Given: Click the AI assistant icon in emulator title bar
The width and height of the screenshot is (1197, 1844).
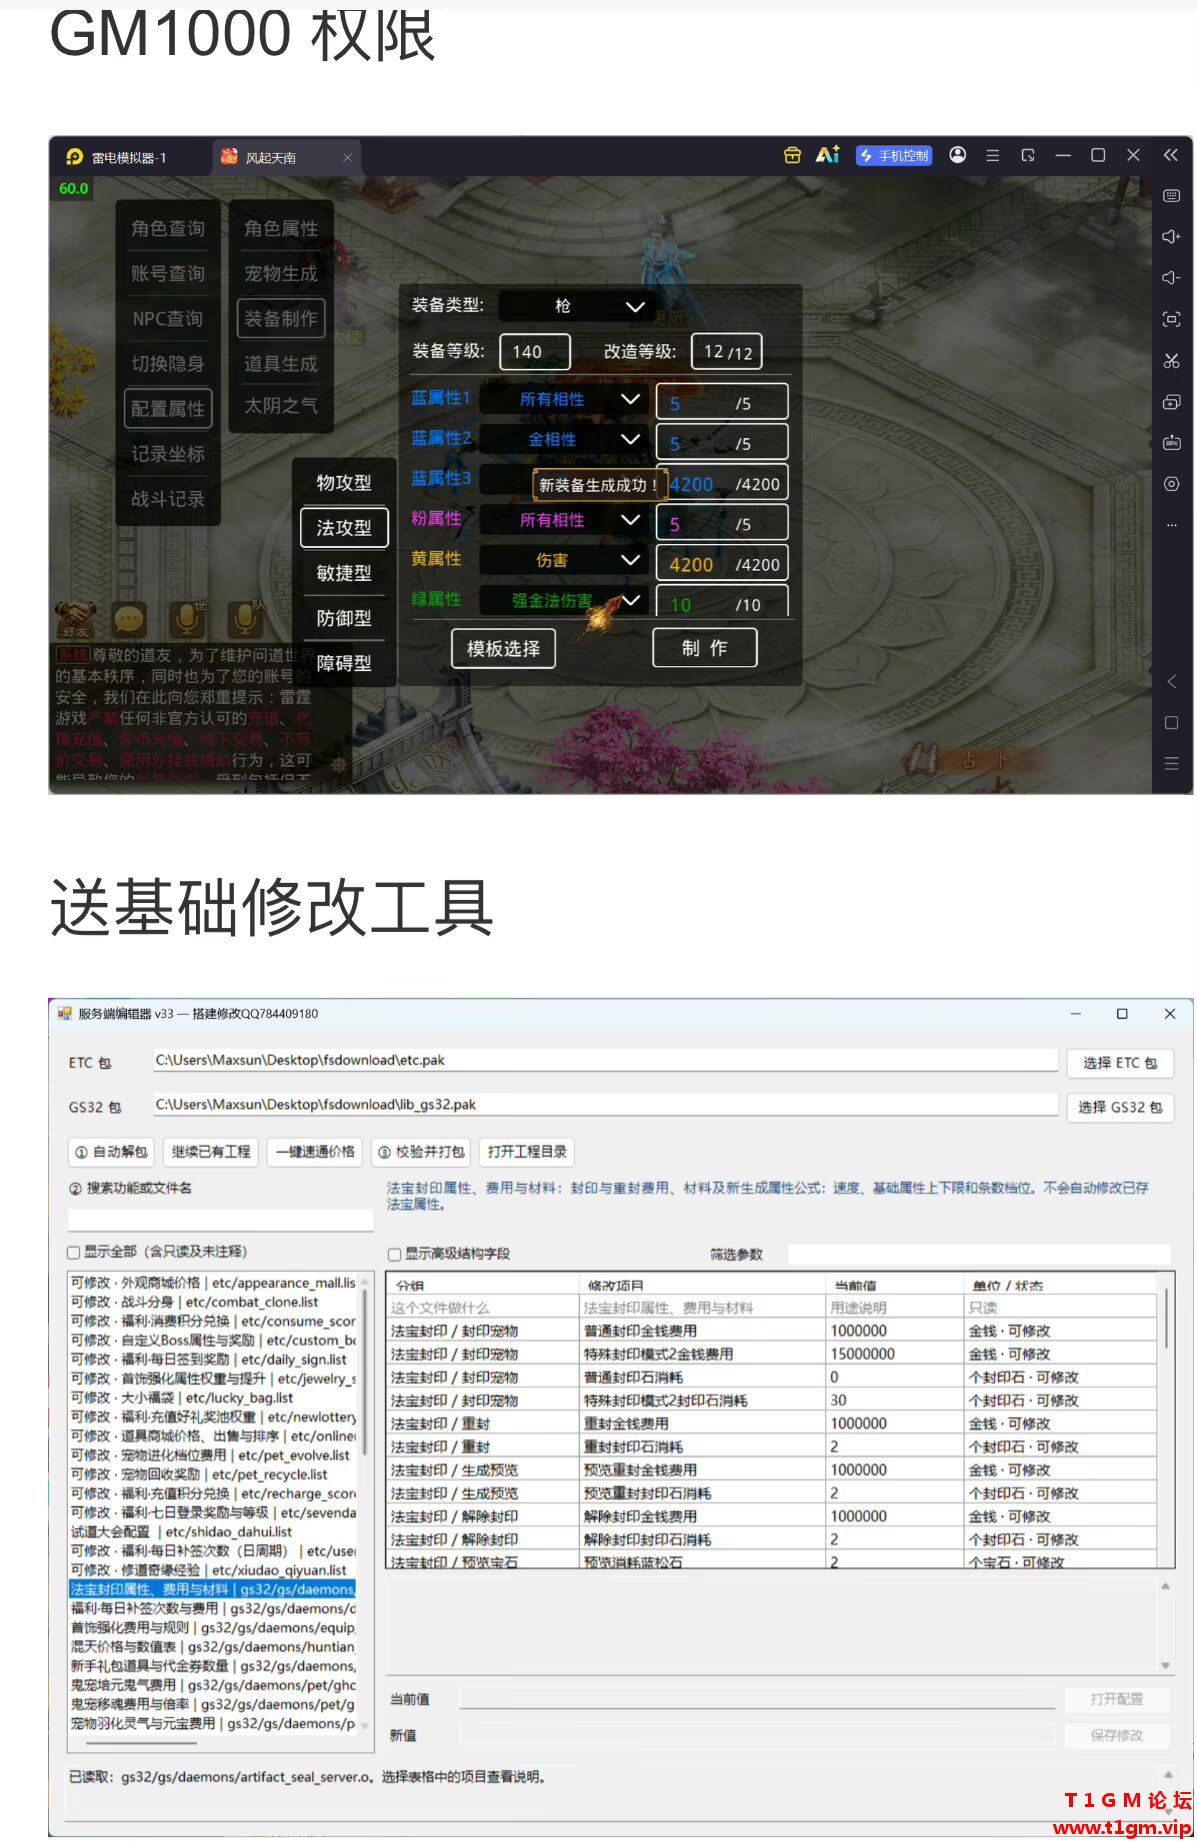Looking at the screenshot, I should (827, 155).
